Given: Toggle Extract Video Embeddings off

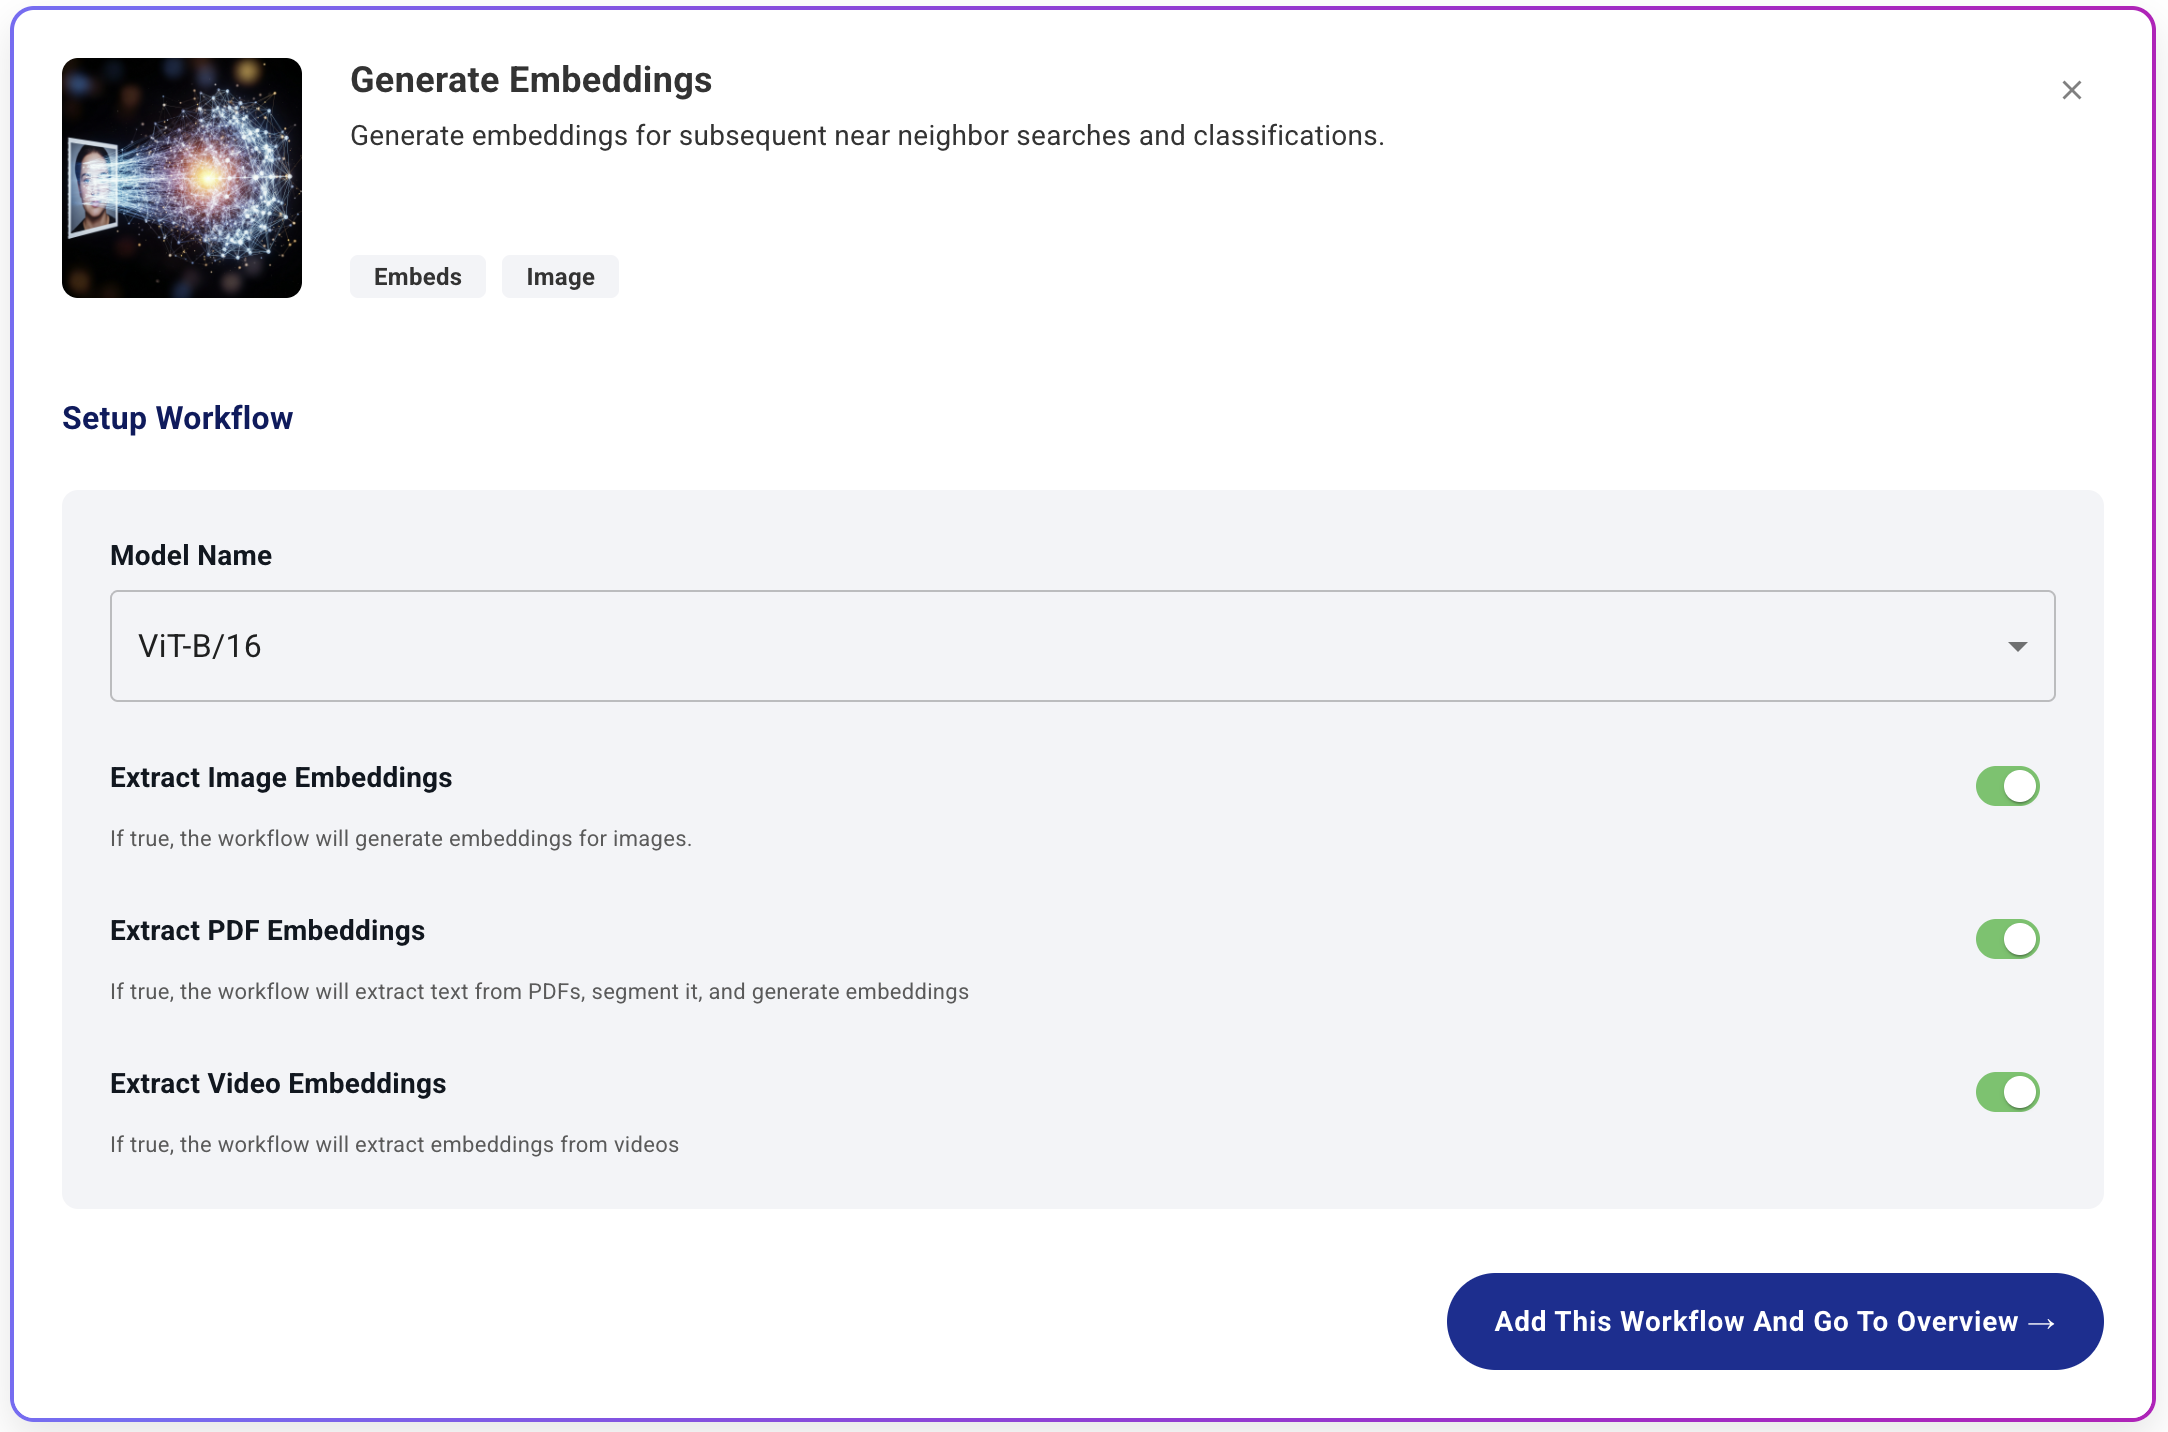Looking at the screenshot, I should coord(2007,1092).
